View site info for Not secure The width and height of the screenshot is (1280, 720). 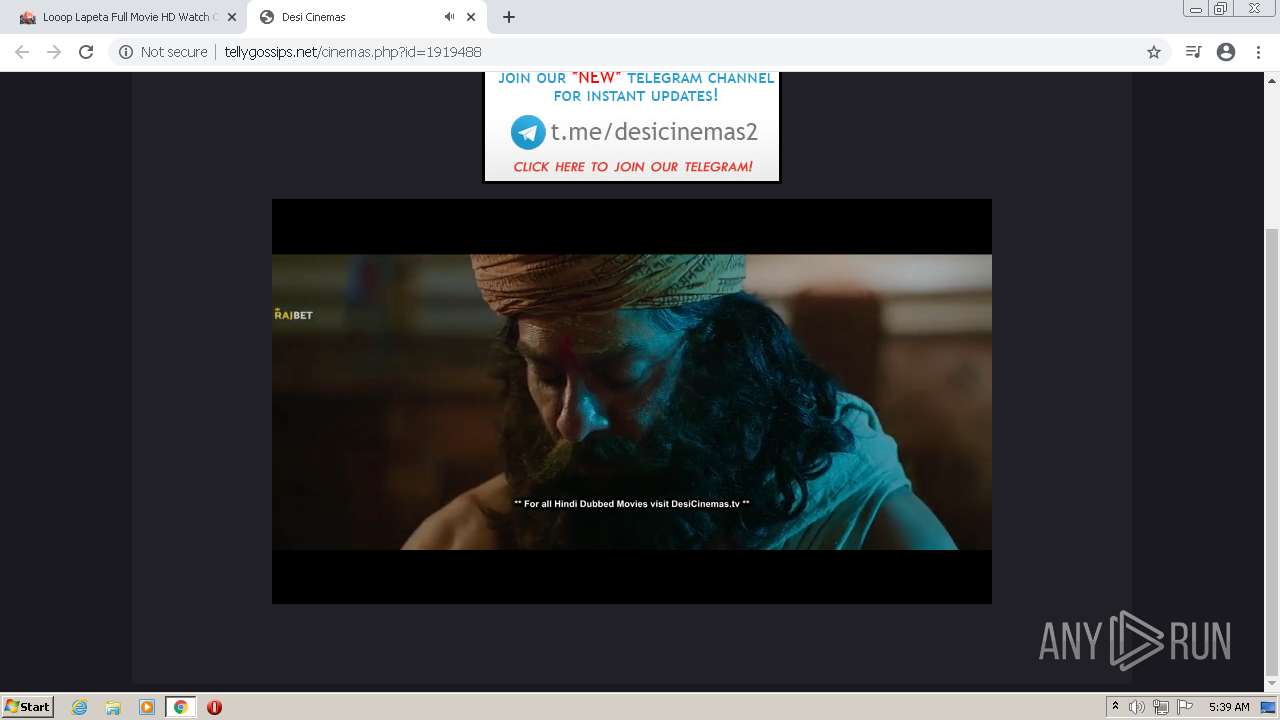pyautogui.click(x=163, y=52)
